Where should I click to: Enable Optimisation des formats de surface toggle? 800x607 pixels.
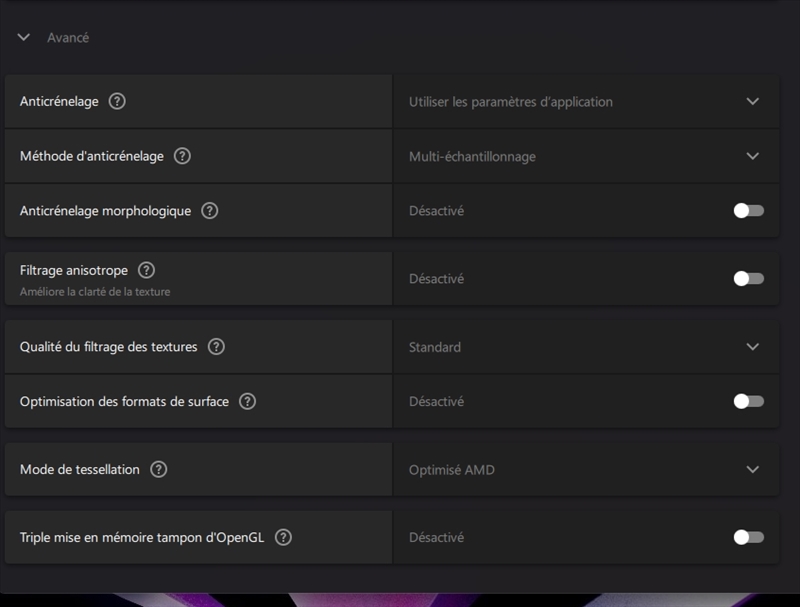(x=748, y=401)
